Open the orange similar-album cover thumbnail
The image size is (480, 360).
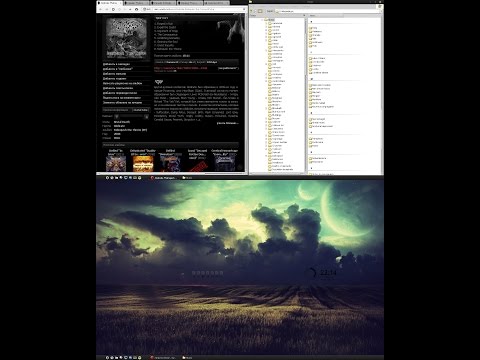pyautogui.click(x=143, y=164)
